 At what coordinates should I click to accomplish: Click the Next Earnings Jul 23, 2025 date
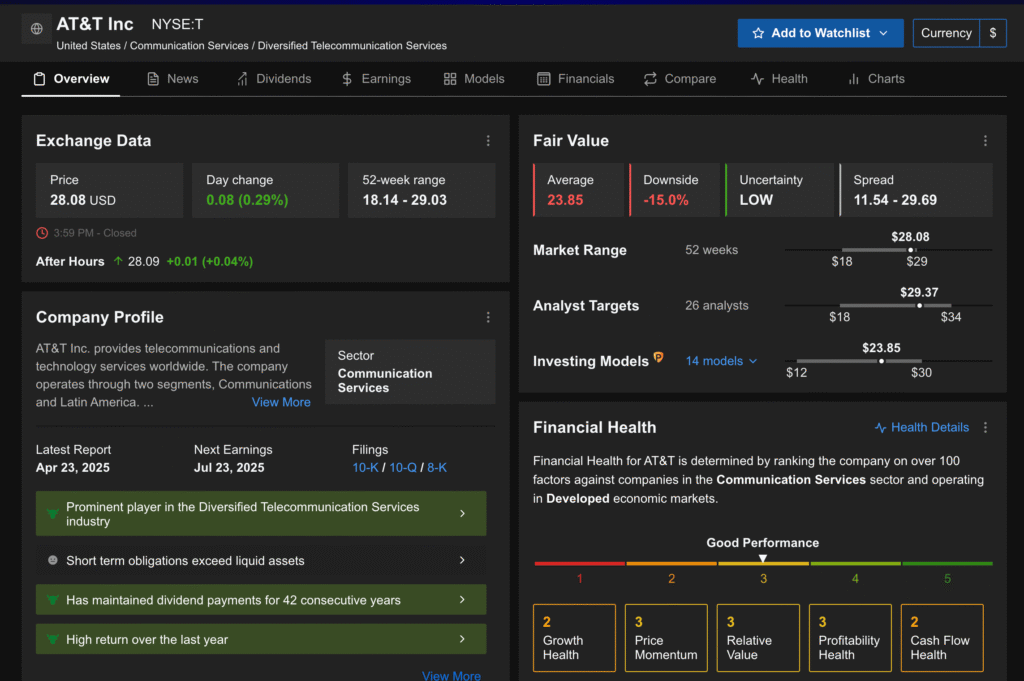(229, 467)
